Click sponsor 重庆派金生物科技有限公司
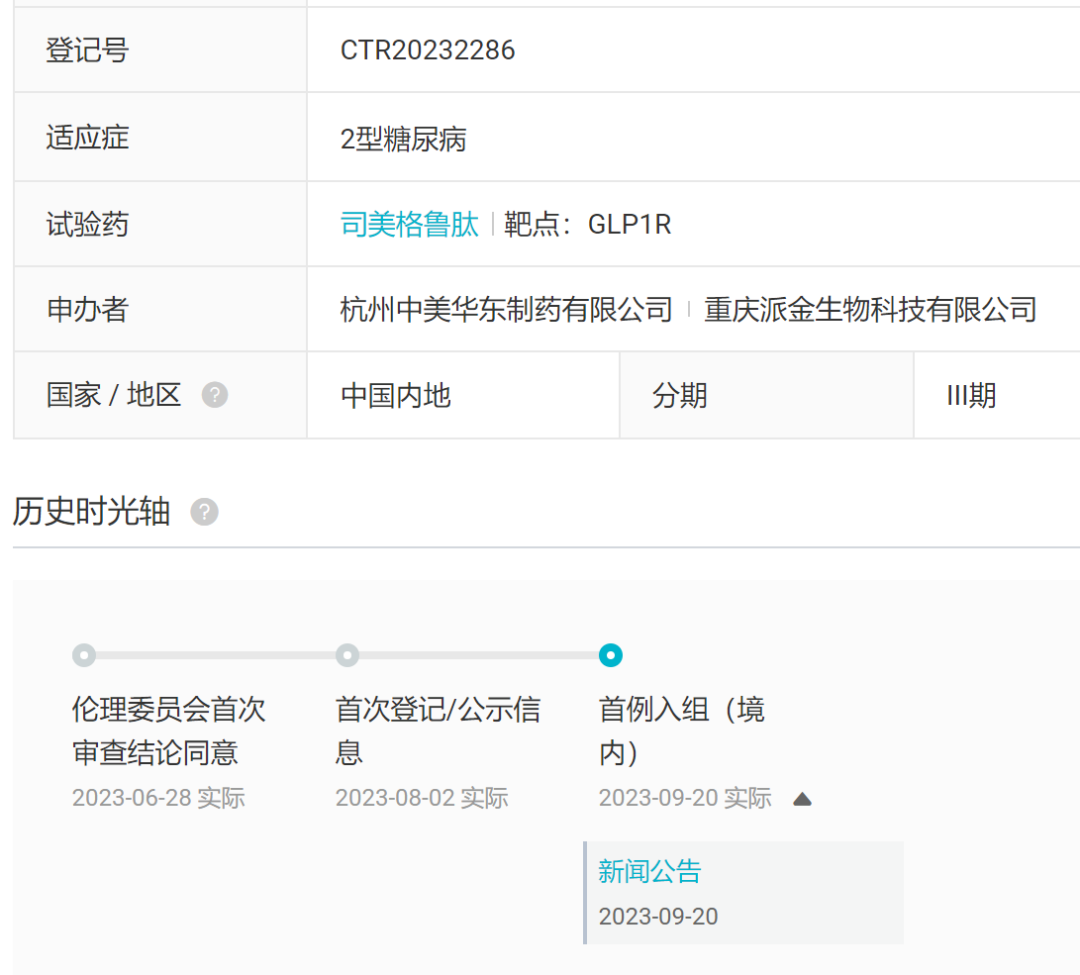 (x=870, y=309)
